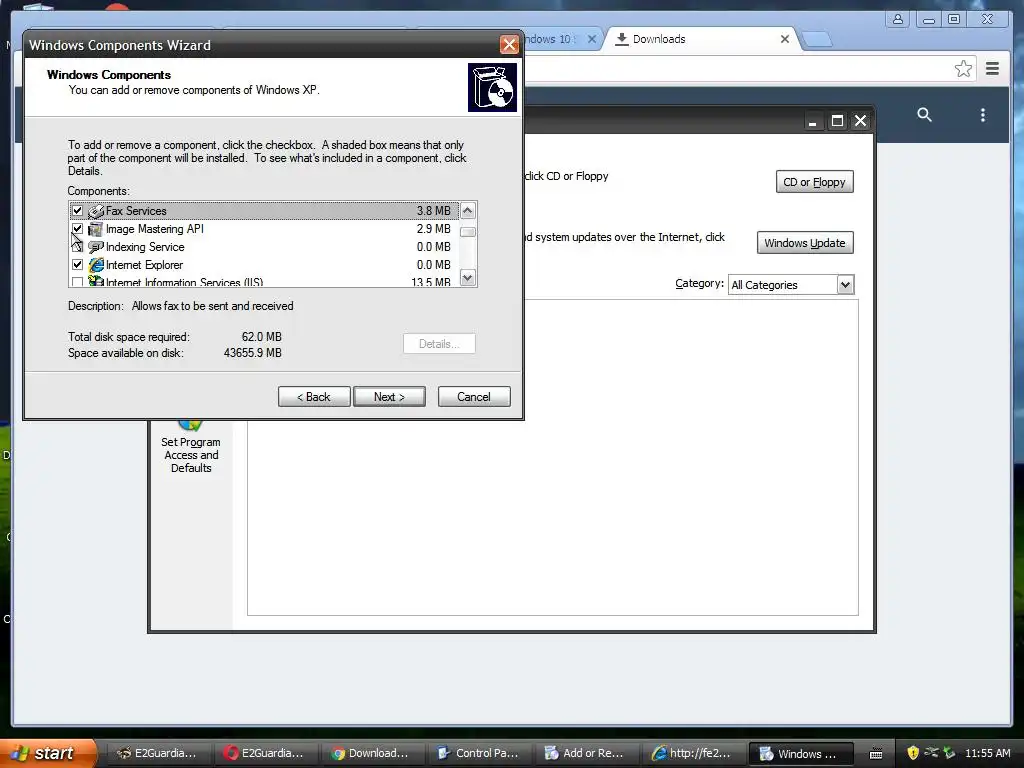Image resolution: width=1024 pixels, height=768 pixels.
Task: Click the Windows Components Wizard taskbar item
Action: [801, 753]
